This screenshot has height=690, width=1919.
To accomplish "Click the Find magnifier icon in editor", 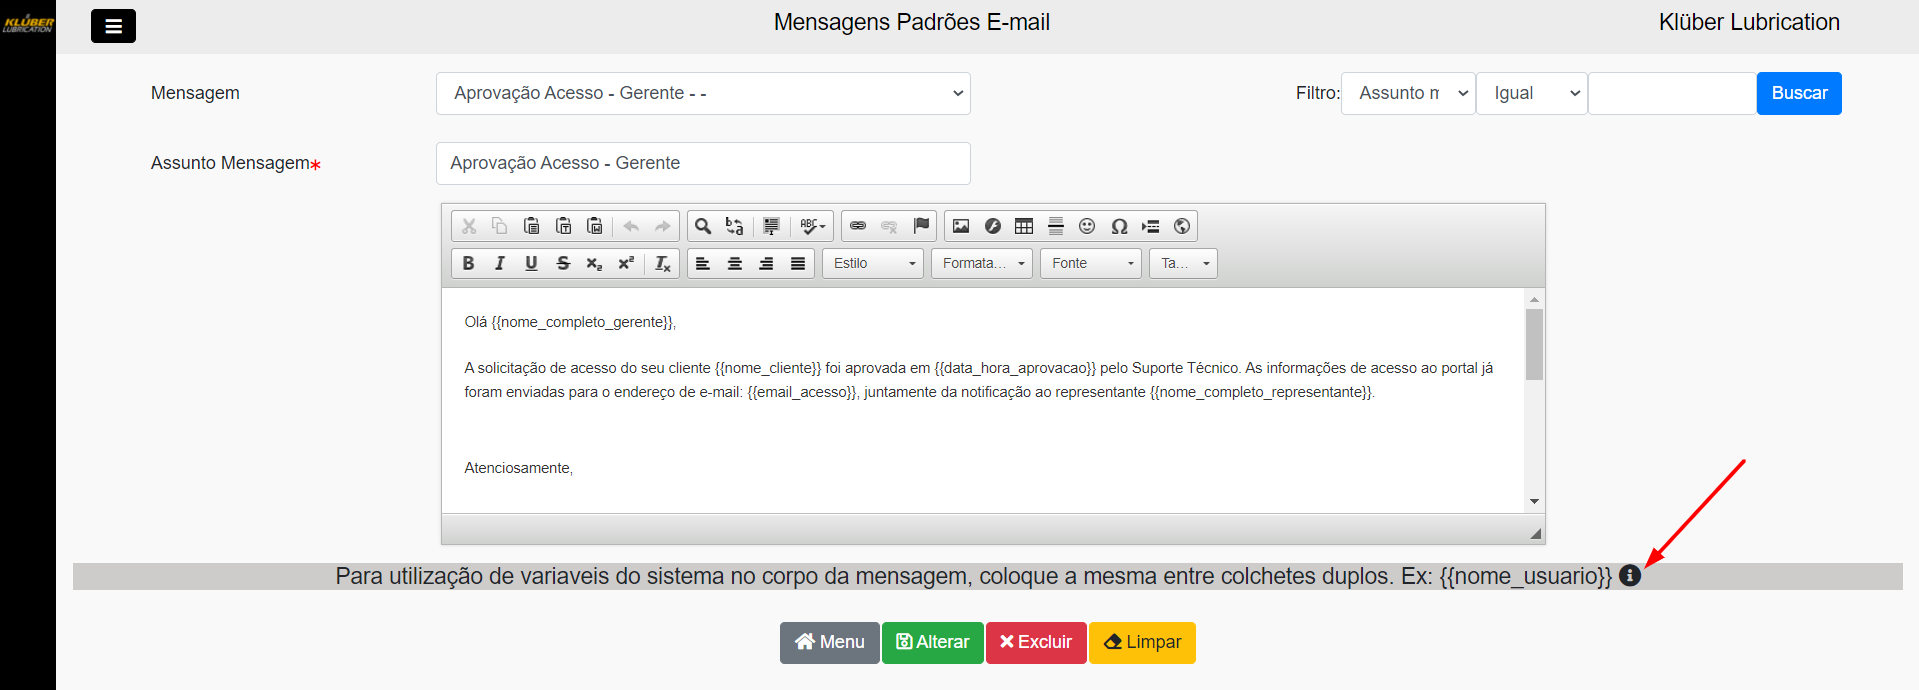I will click(x=703, y=226).
